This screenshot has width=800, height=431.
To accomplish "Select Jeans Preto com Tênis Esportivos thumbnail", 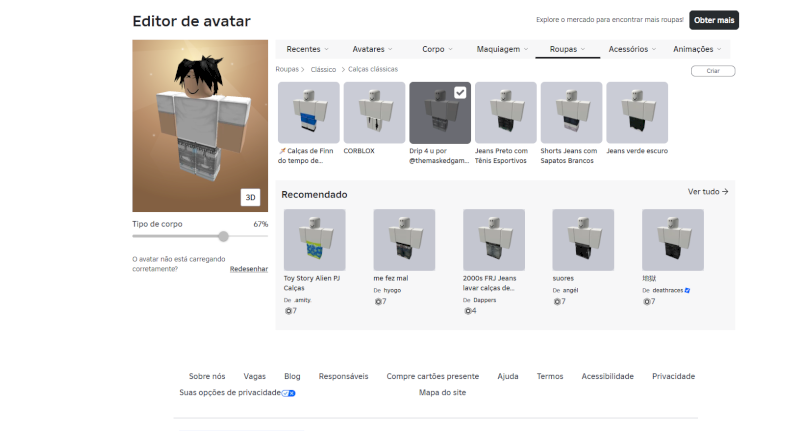I will tap(506, 113).
